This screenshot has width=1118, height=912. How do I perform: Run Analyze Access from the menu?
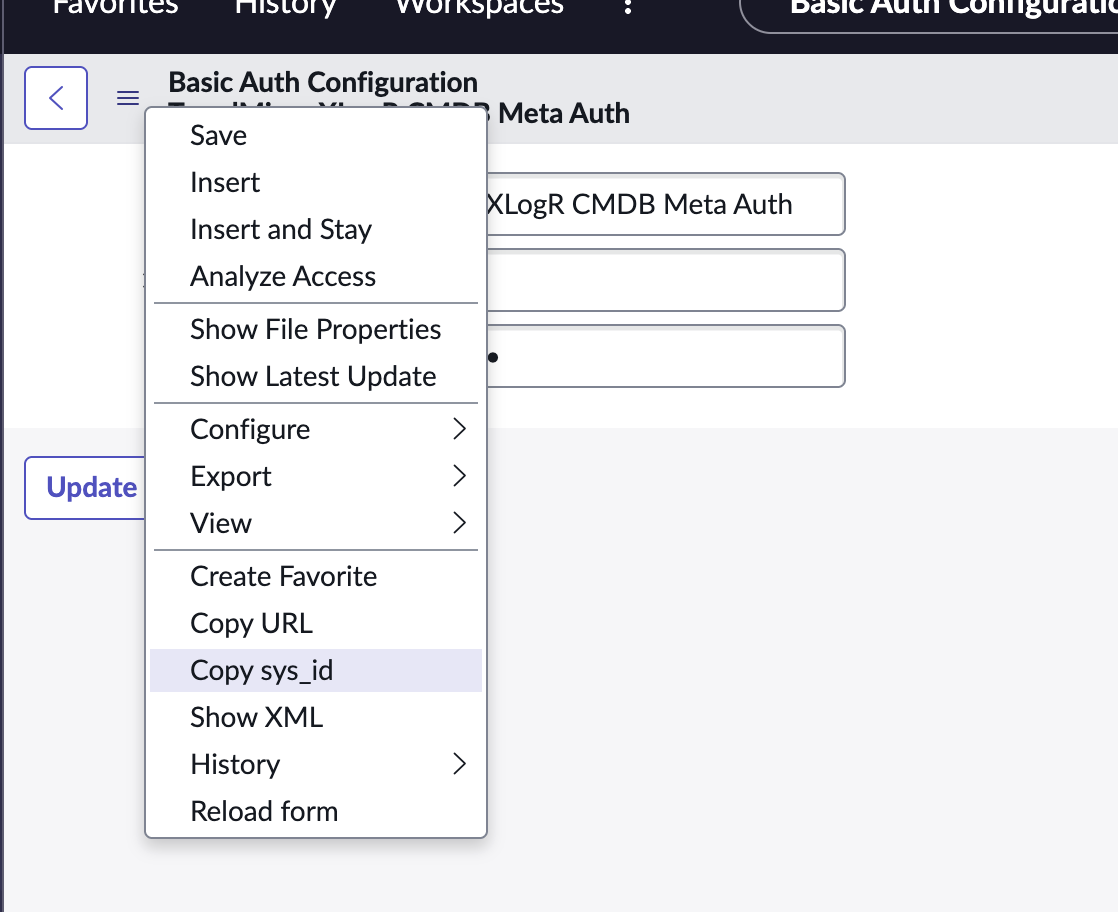tap(283, 276)
